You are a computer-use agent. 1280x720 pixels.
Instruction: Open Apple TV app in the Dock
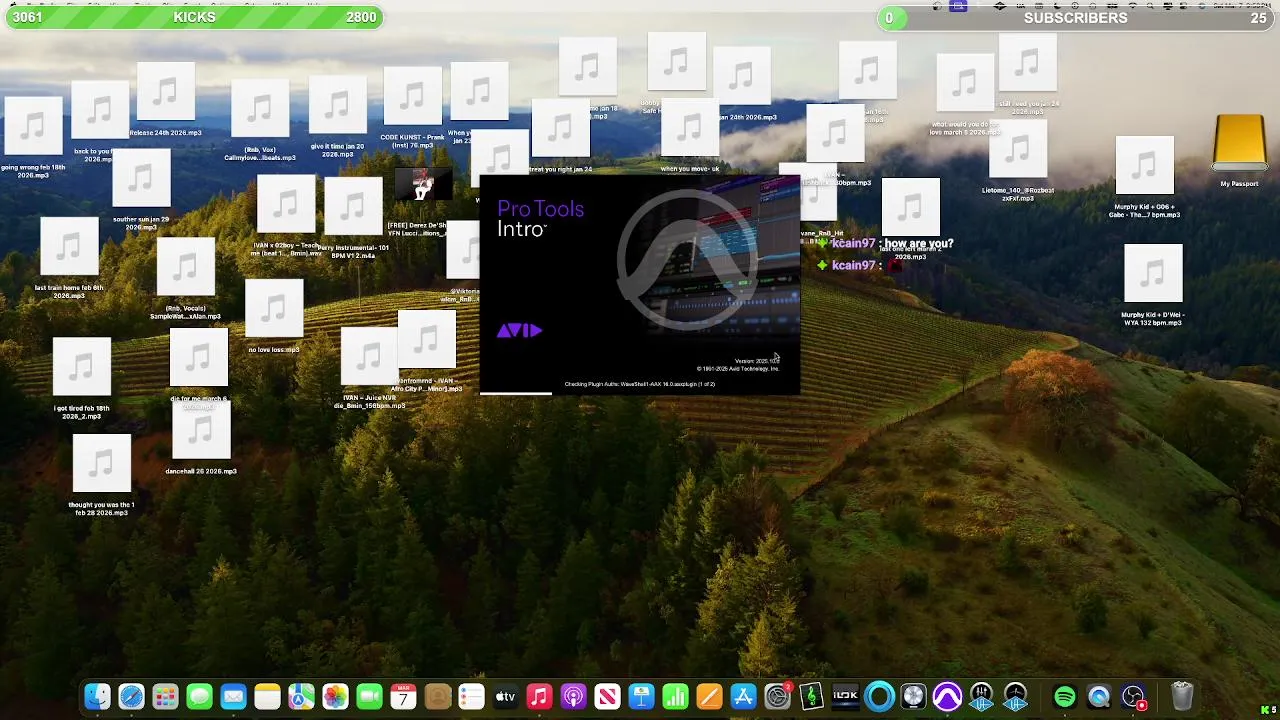505,696
